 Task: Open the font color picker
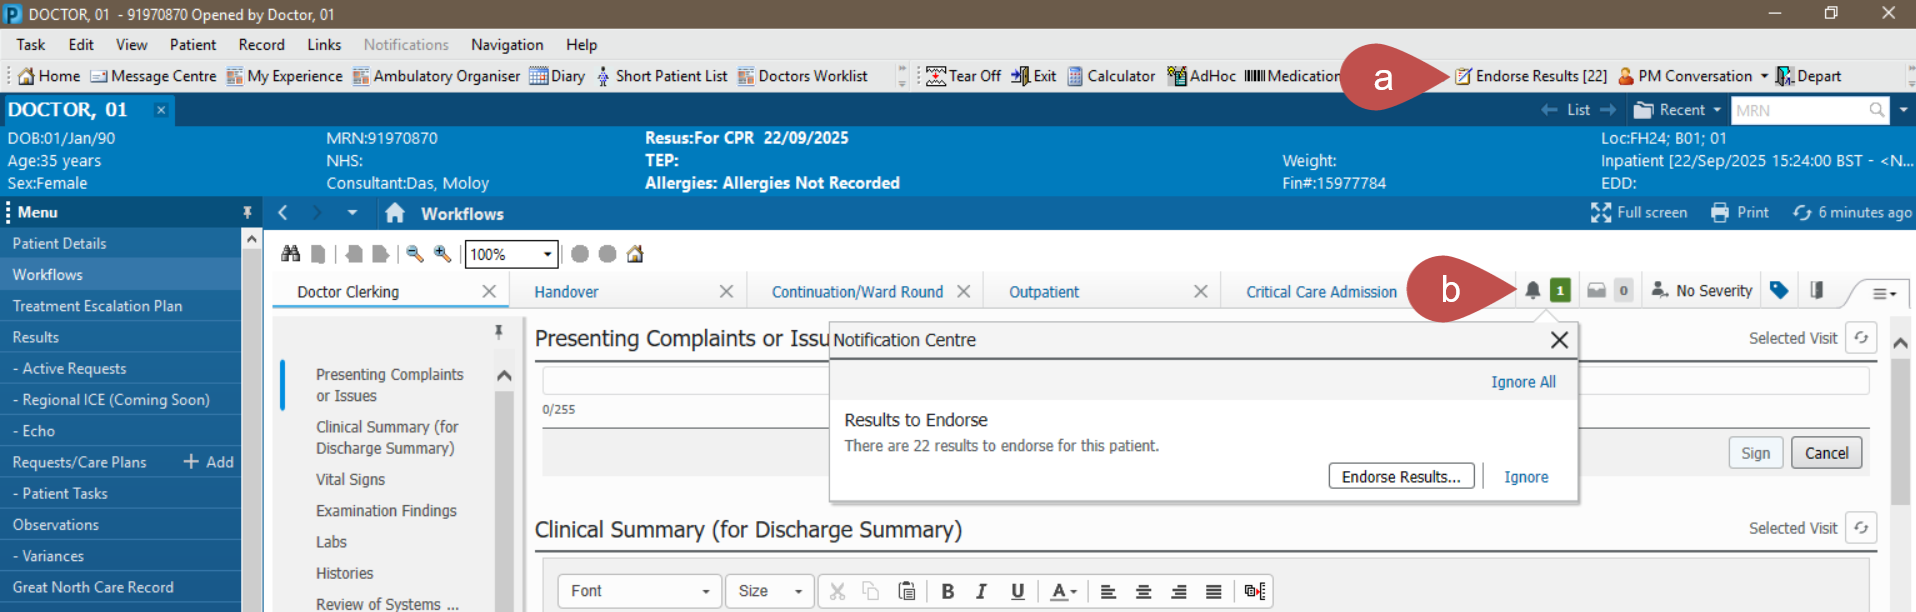pos(1063,591)
